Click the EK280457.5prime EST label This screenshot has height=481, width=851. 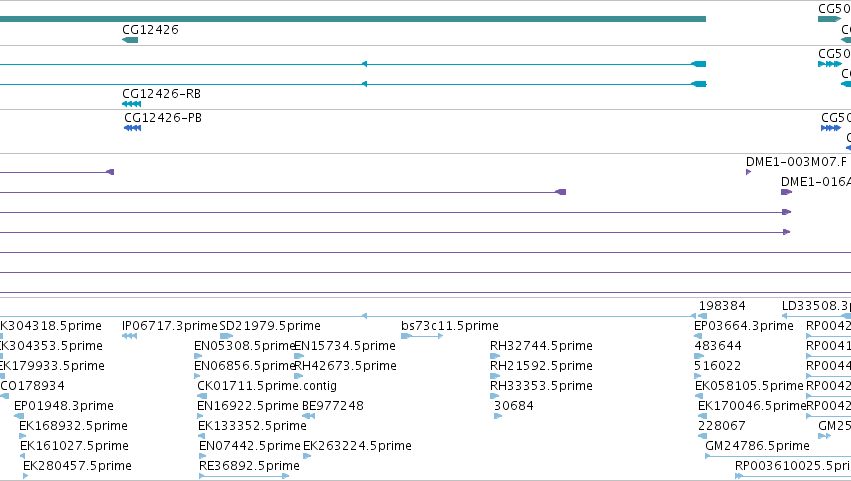pyautogui.click(x=77, y=466)
